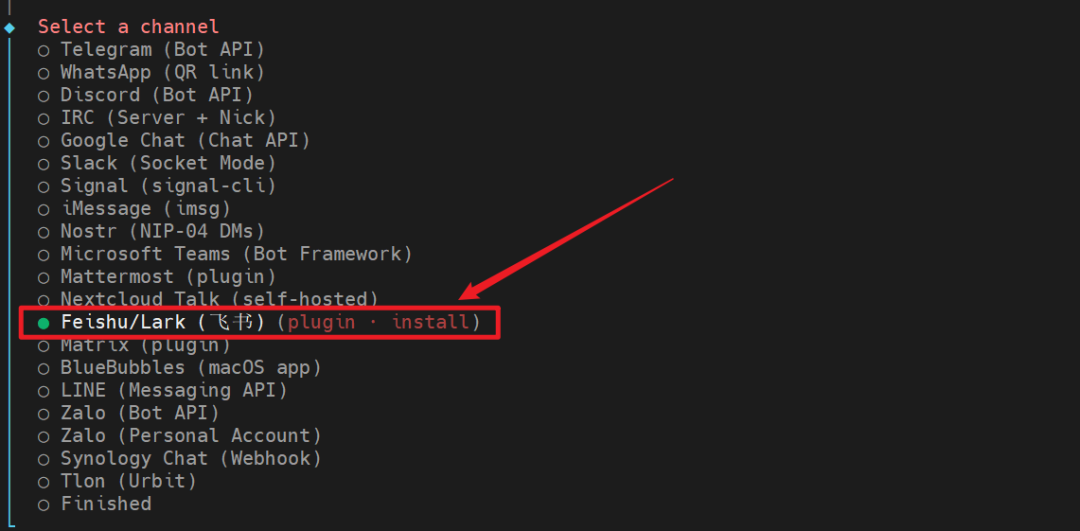Click the green Feishu/Lark selected radio dot

[44, 323]
